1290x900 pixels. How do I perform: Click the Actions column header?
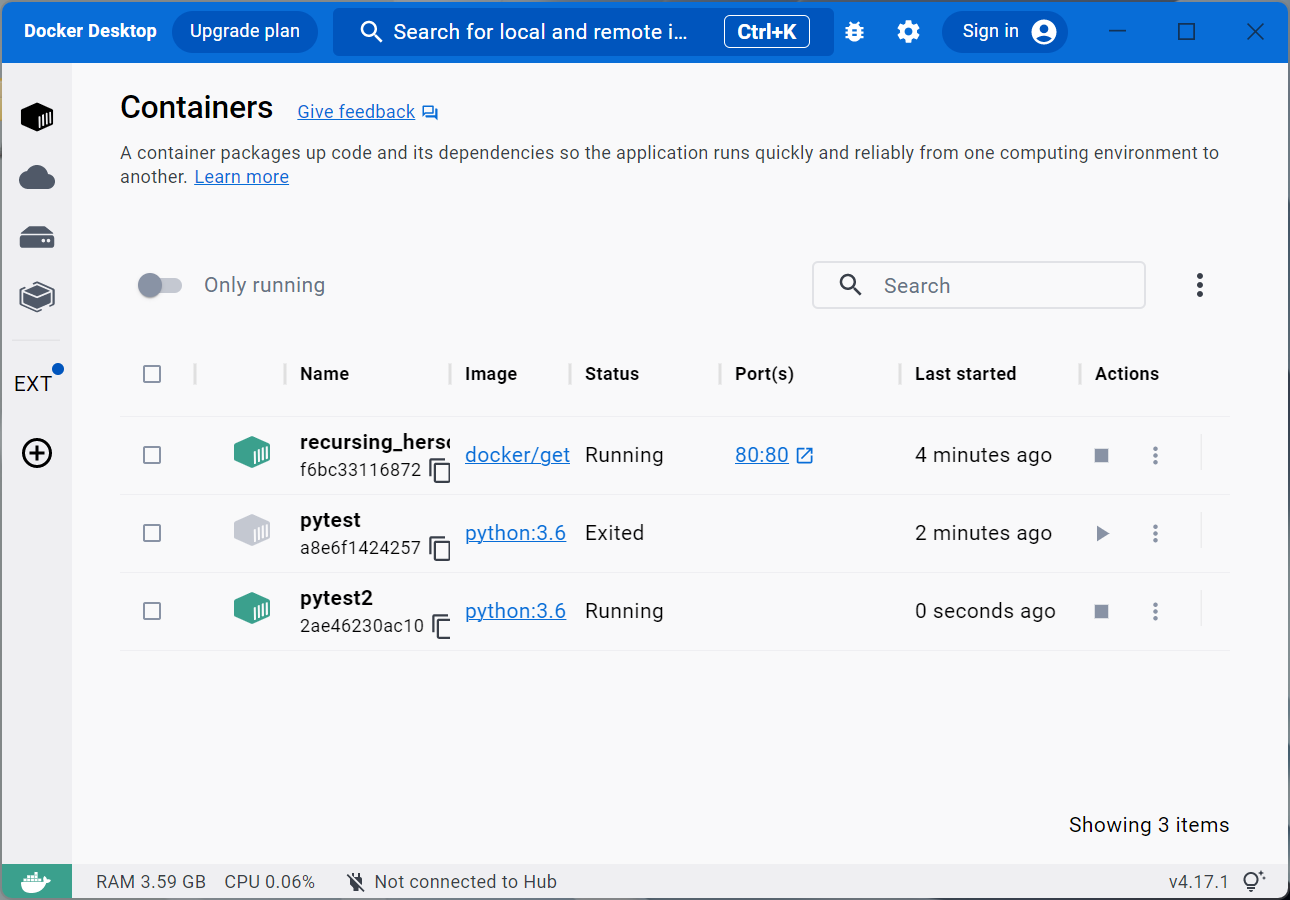pyautogui.click(x=1127, y=374)
